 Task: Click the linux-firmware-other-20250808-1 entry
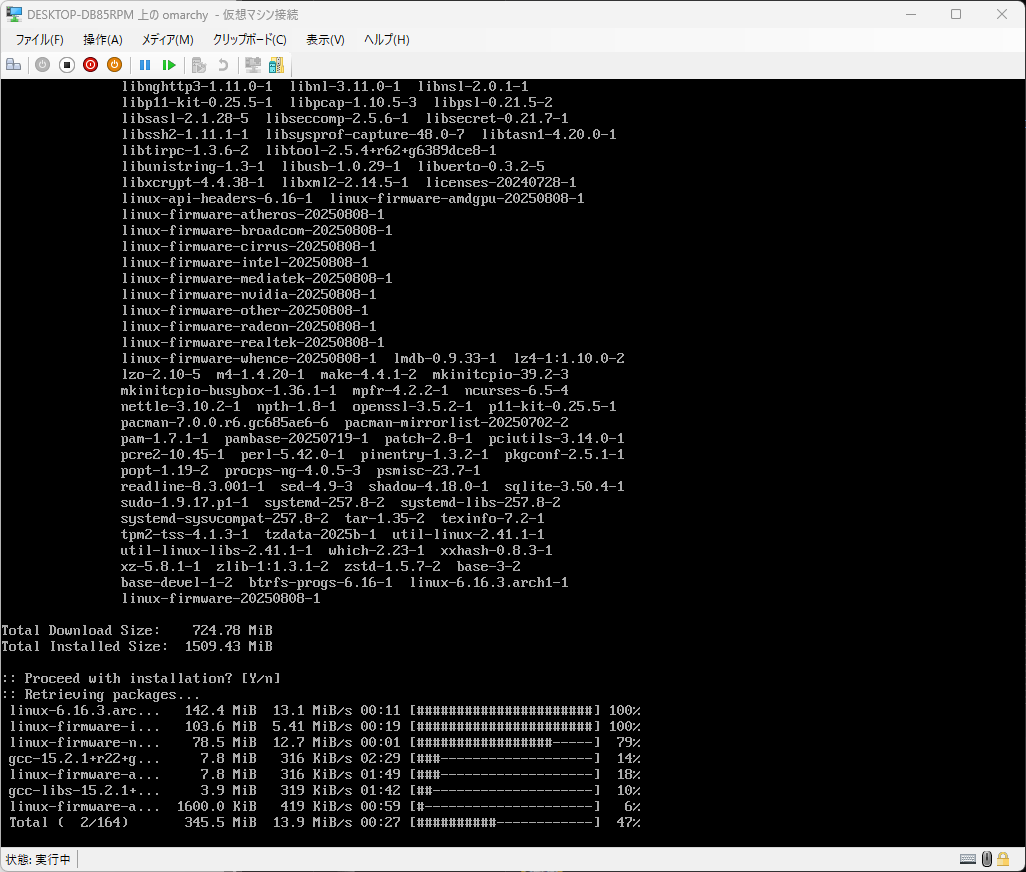245,311
